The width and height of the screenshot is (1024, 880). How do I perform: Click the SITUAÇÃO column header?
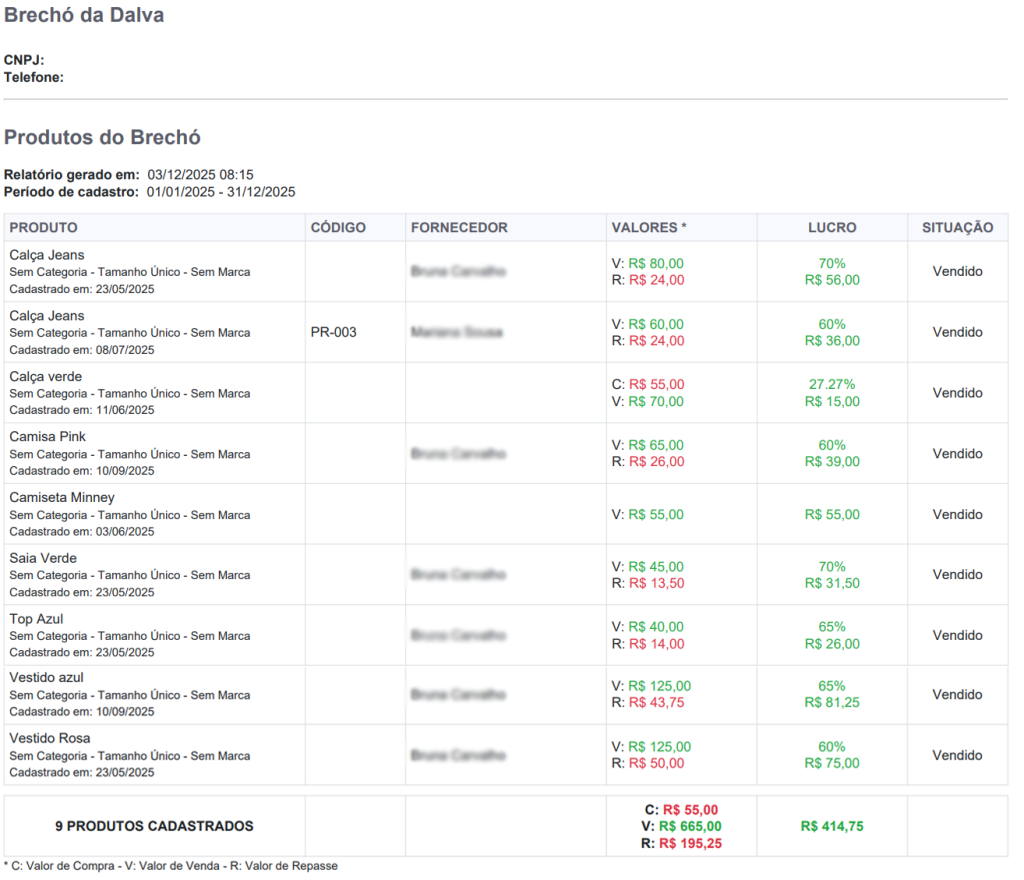tap(957, 228)
